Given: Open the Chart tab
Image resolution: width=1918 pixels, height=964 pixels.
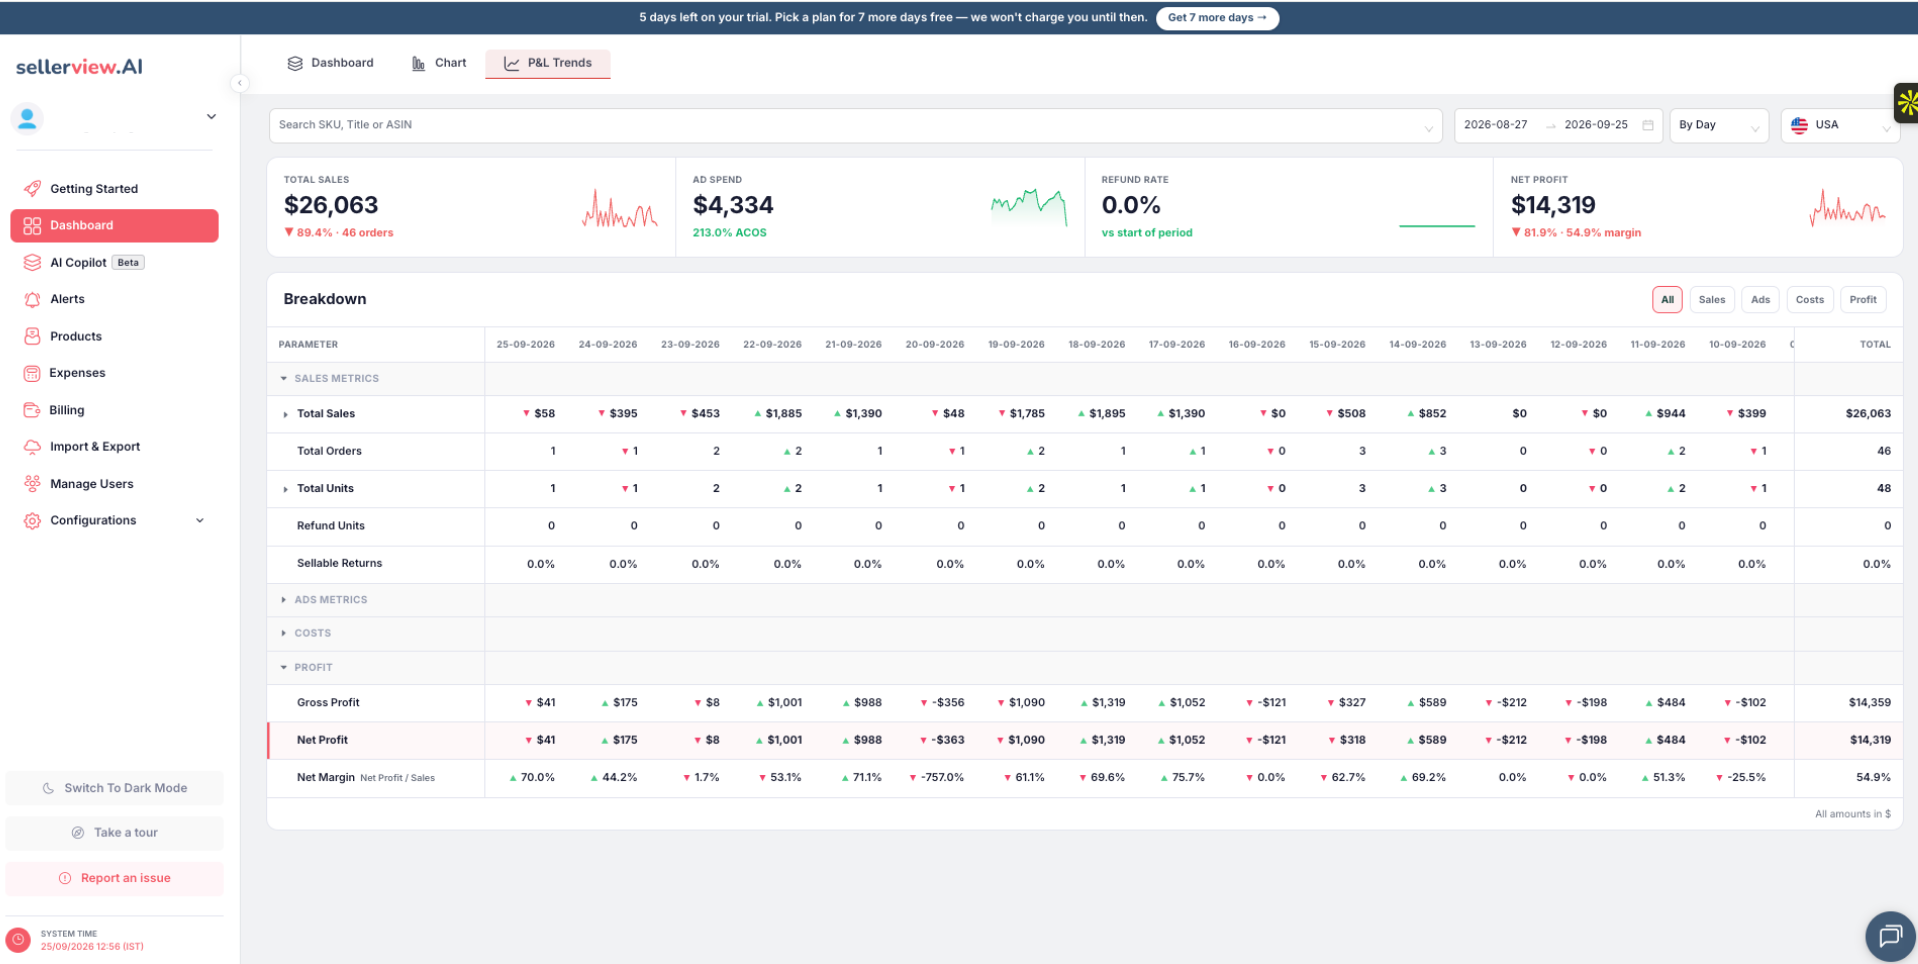Looking at the screenshot, I should pos(439,63).
